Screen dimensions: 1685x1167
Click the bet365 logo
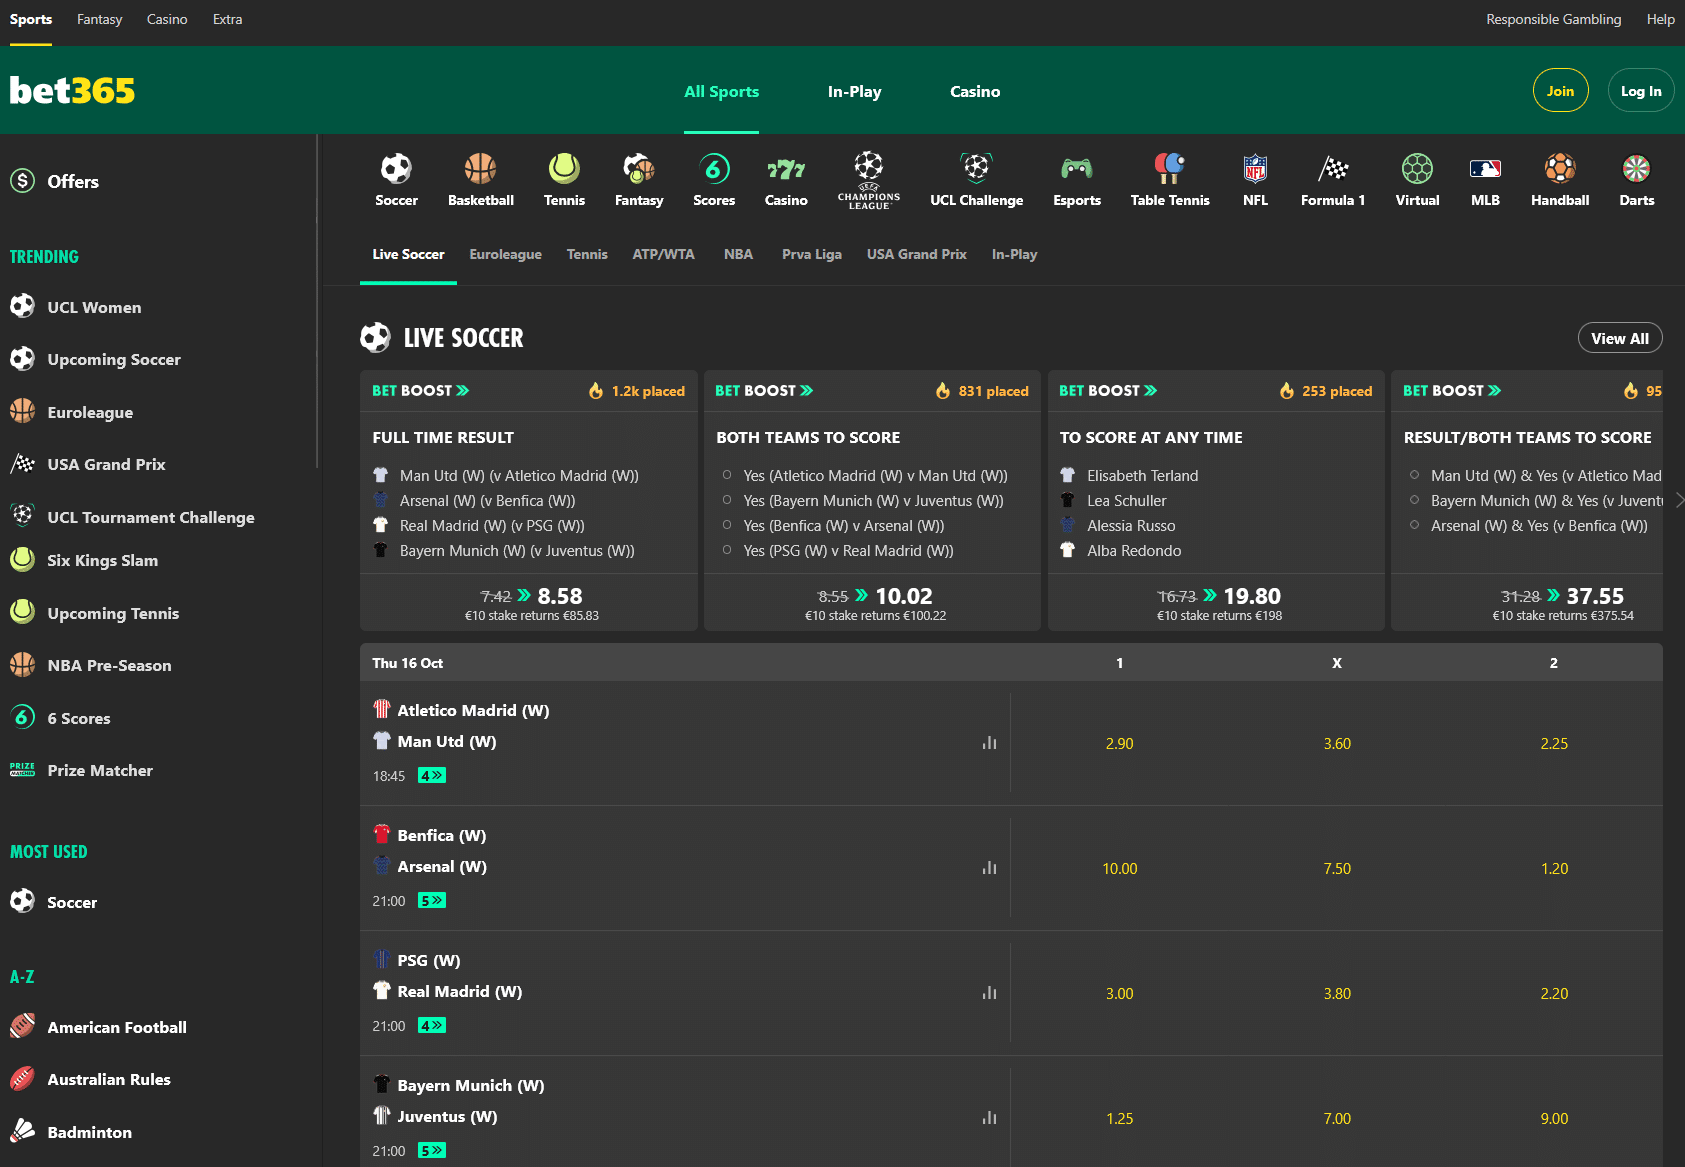pos(72,91)
